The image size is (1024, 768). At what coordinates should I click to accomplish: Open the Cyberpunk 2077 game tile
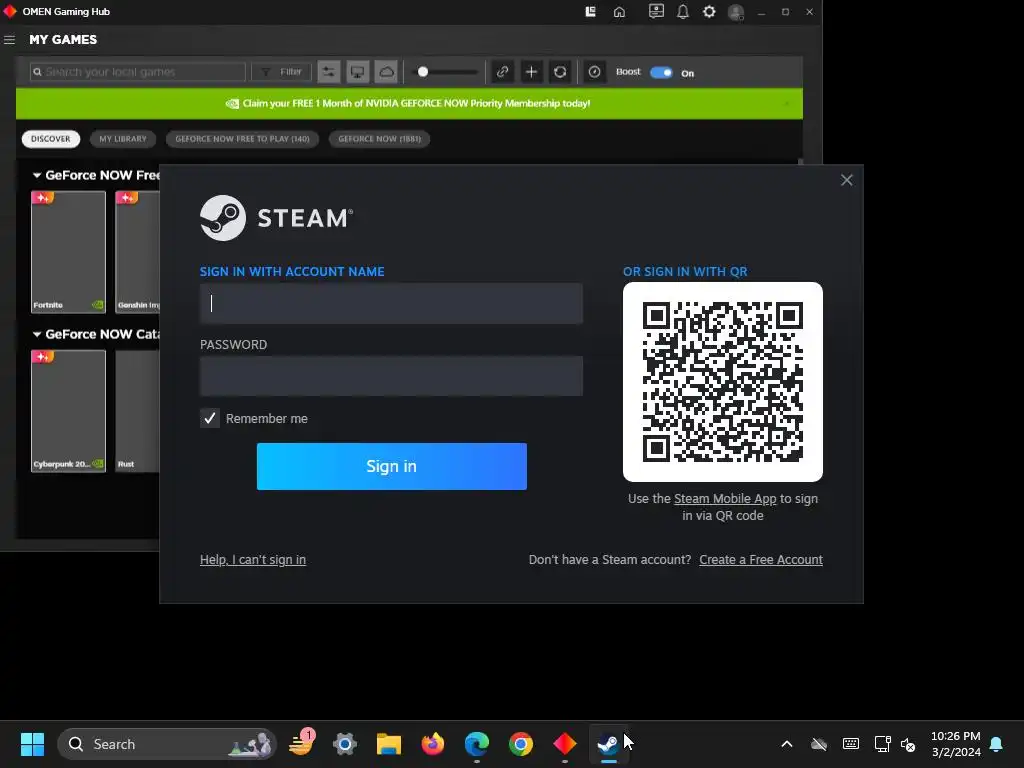69,411
